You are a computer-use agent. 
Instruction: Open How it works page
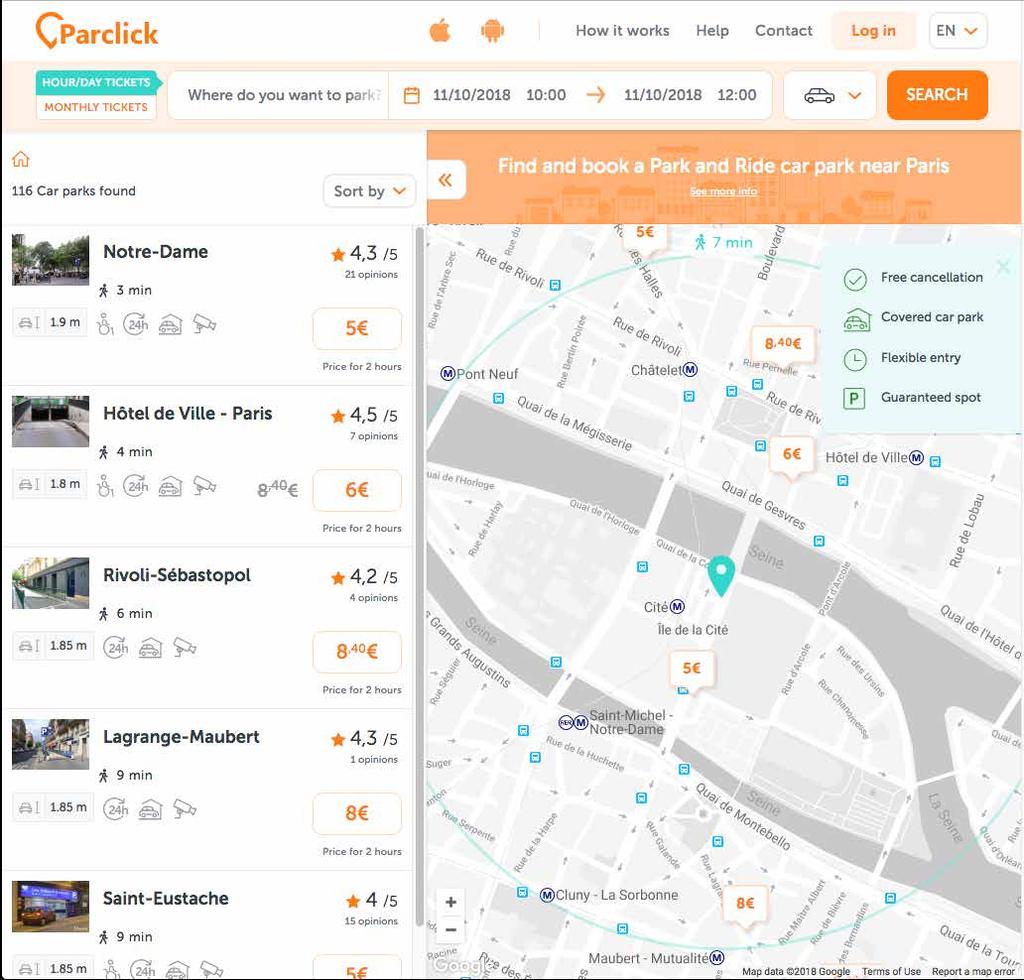[622, 31]
